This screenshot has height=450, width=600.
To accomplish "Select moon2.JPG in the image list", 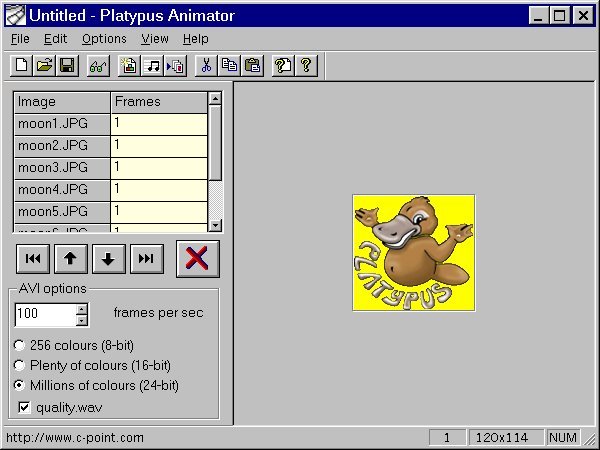I will (x=62, y=146).
